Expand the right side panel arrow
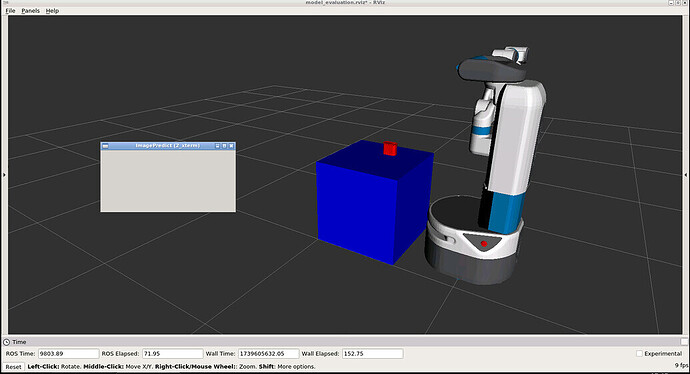 [x=686, y=175]
